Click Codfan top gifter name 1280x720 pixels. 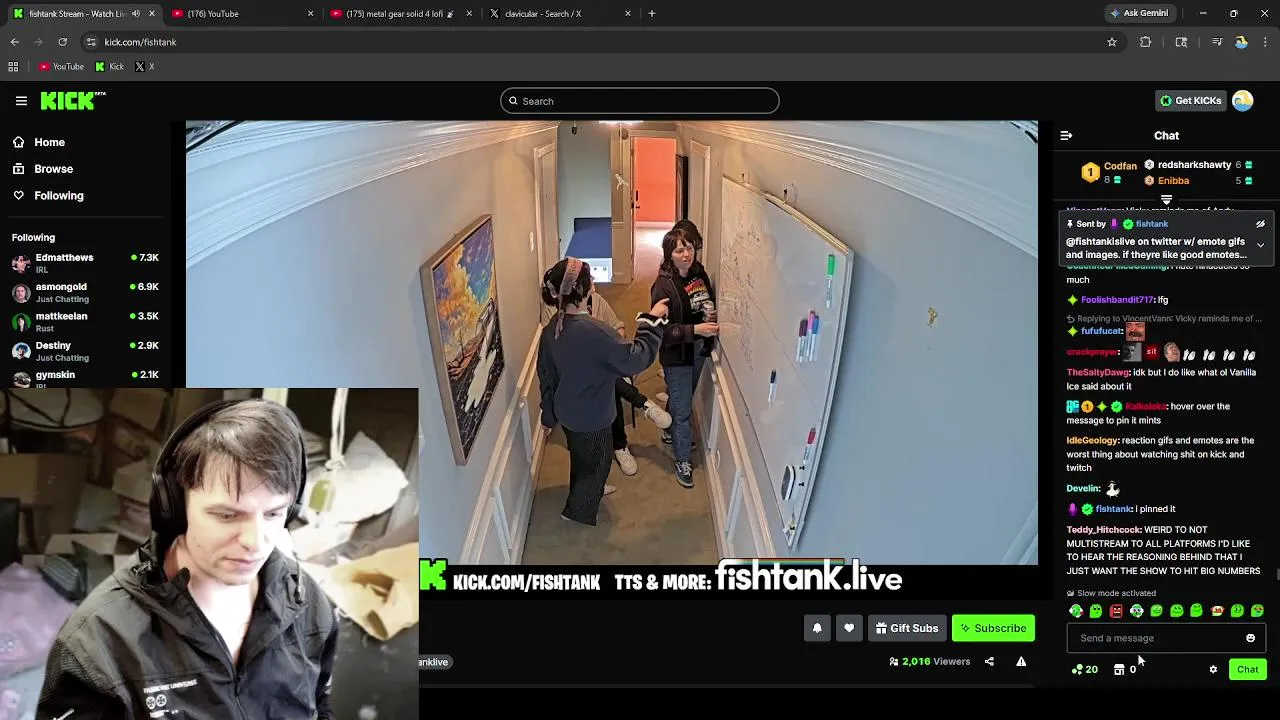click(x=1120, y=166)
